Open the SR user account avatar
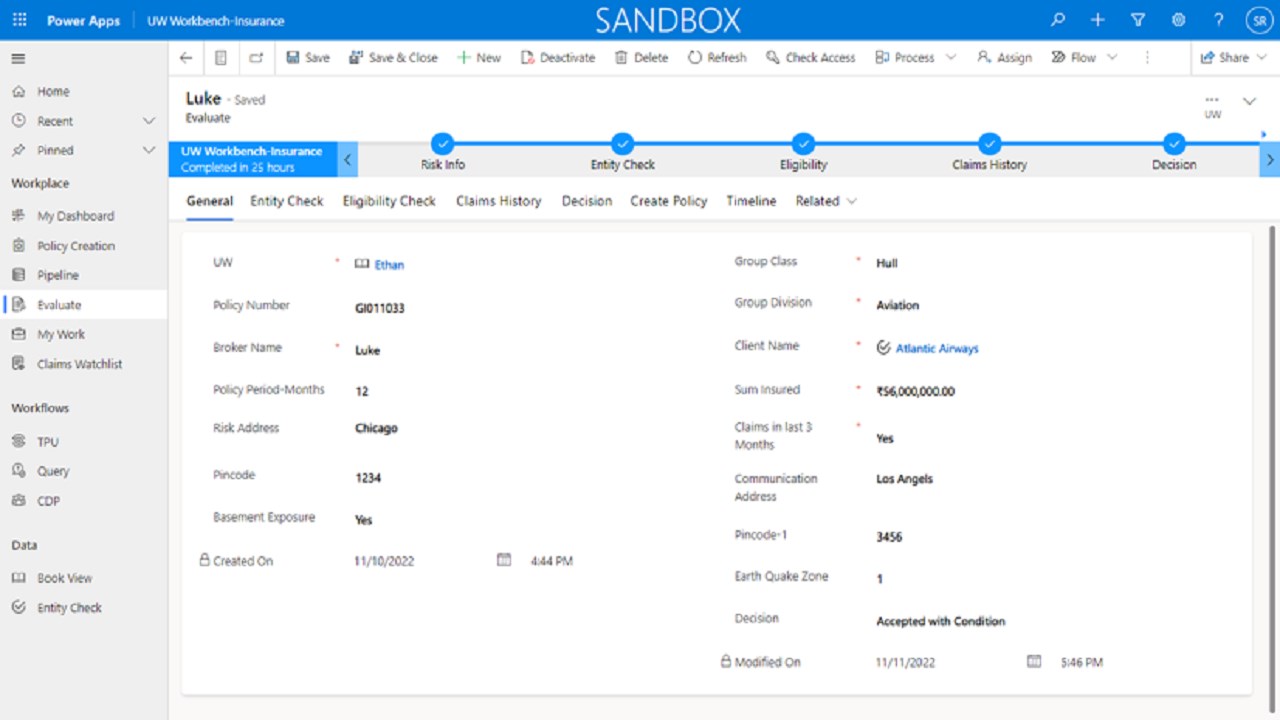The height and width of the screenshot is (720, 1280). (1258, 20)
